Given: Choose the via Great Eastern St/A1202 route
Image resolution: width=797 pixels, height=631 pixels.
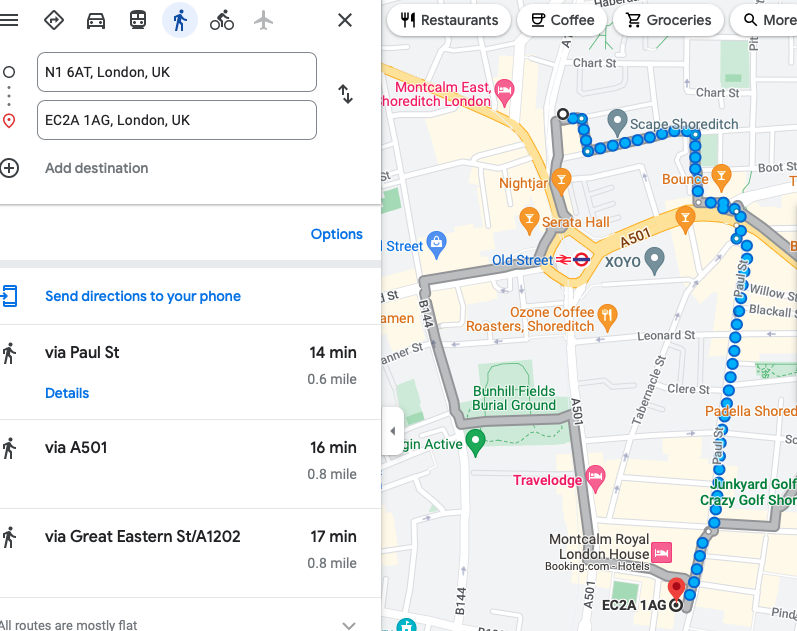Looking at the screenshot, I should (190, 550).
